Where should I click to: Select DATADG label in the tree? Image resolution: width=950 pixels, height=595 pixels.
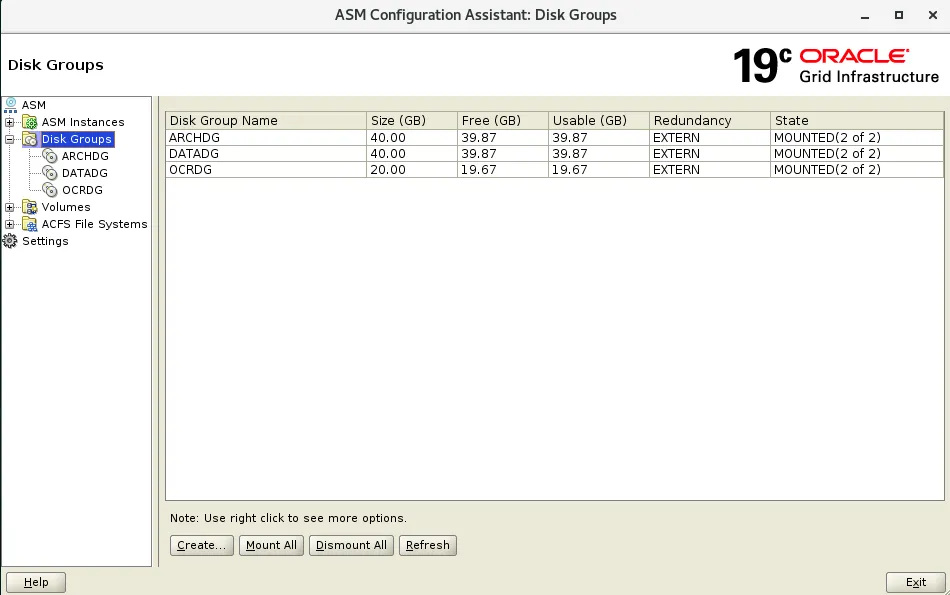[85, 173]
